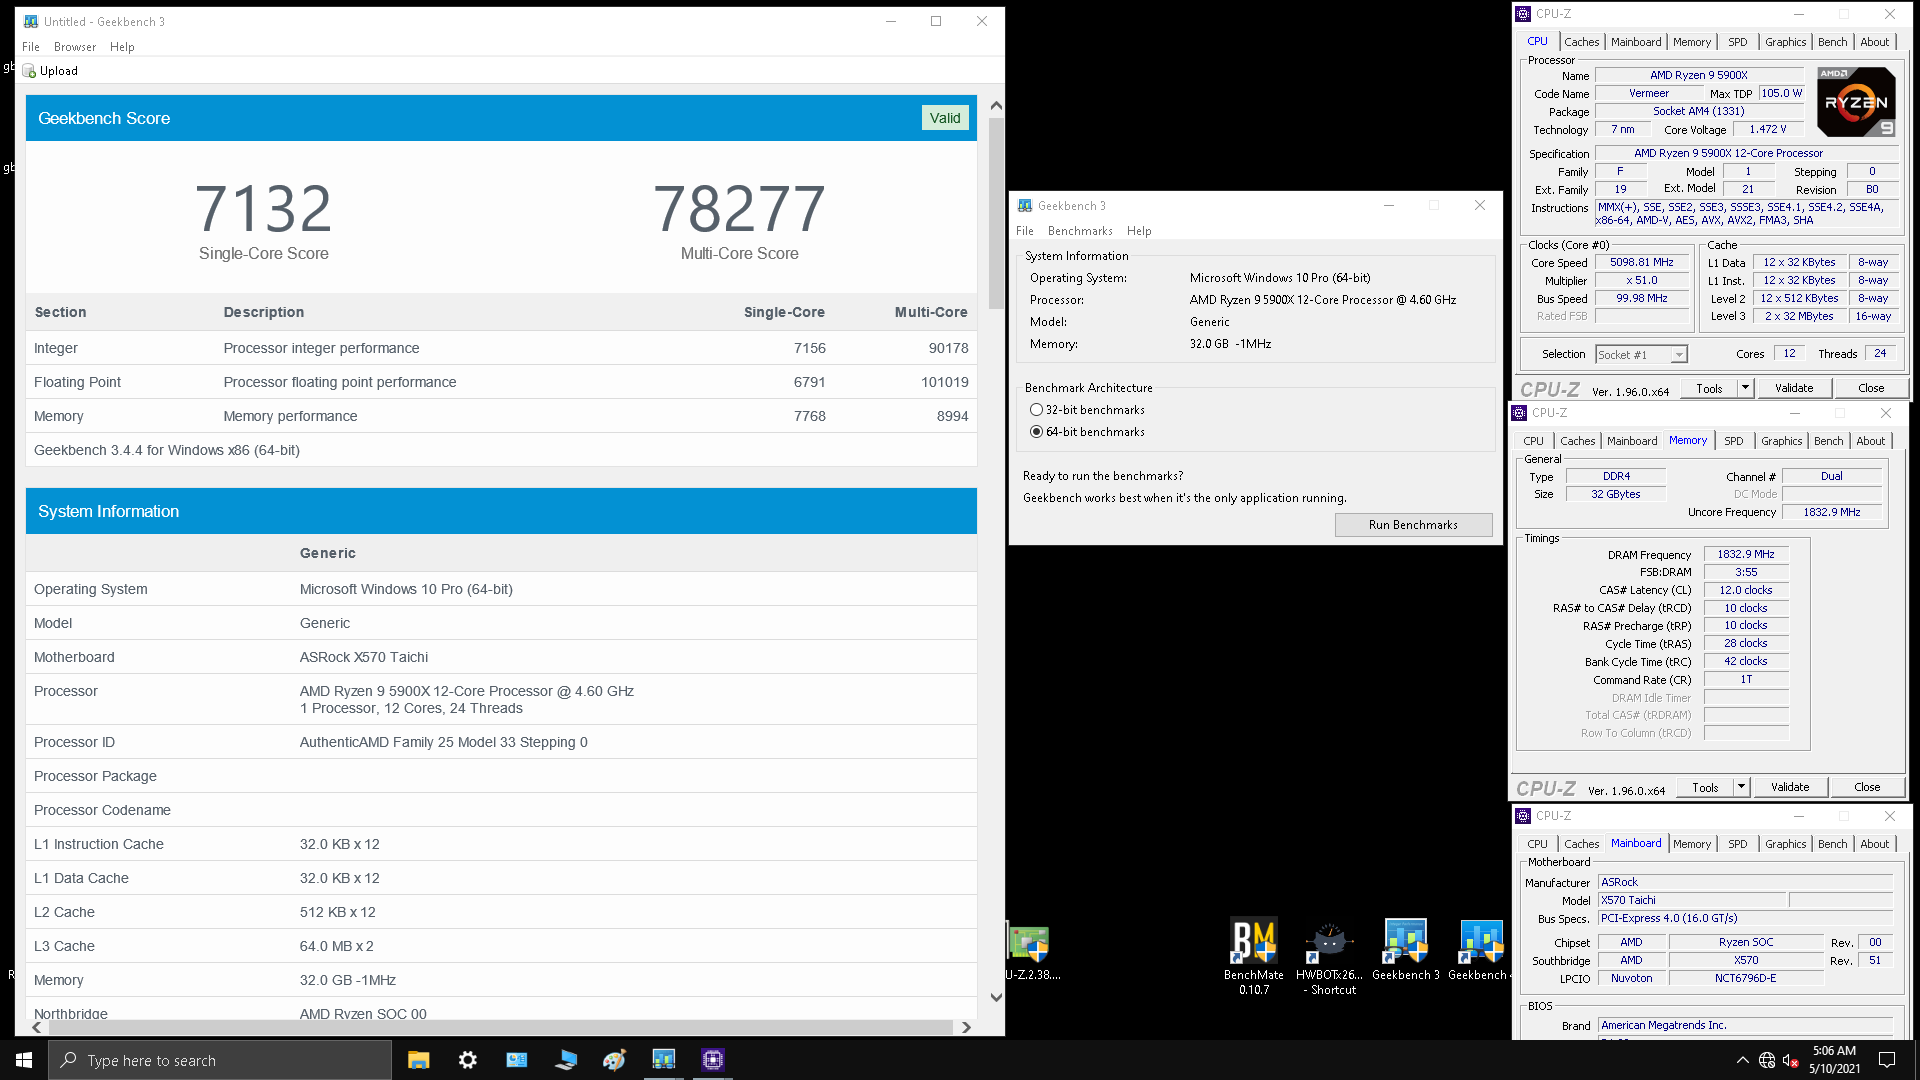Viewport: 1920px width, 1080px height.
Task: Click the CPU-Z title icon in the Memory tab window
Action: (x=1519, y=413)
